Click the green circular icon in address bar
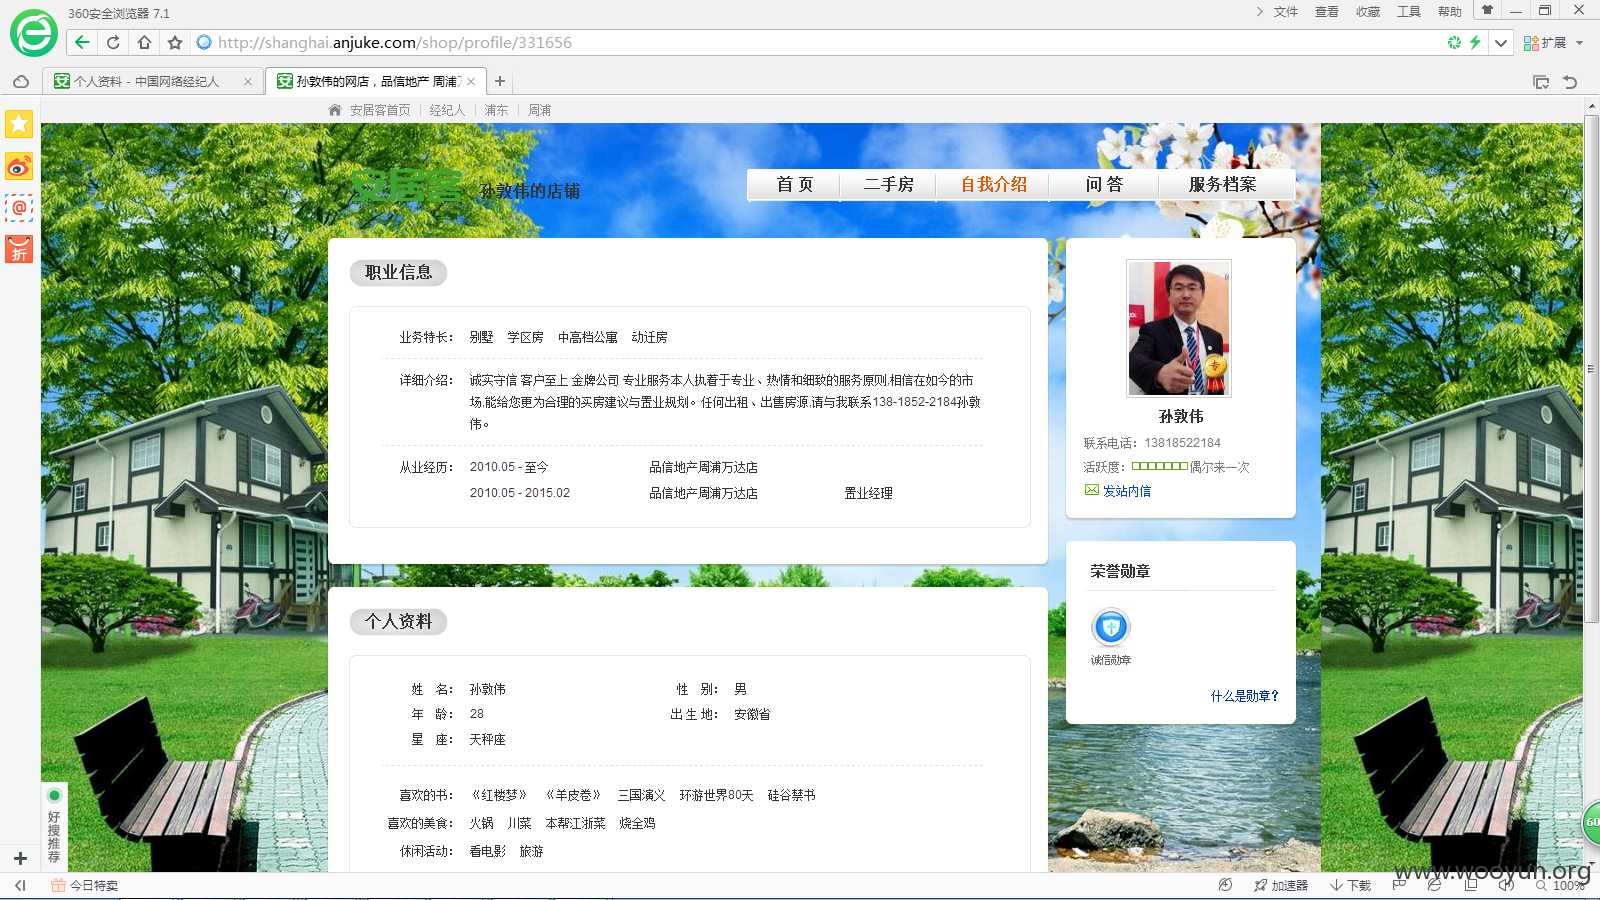1600x900 pixels. tap(1454, 42)
